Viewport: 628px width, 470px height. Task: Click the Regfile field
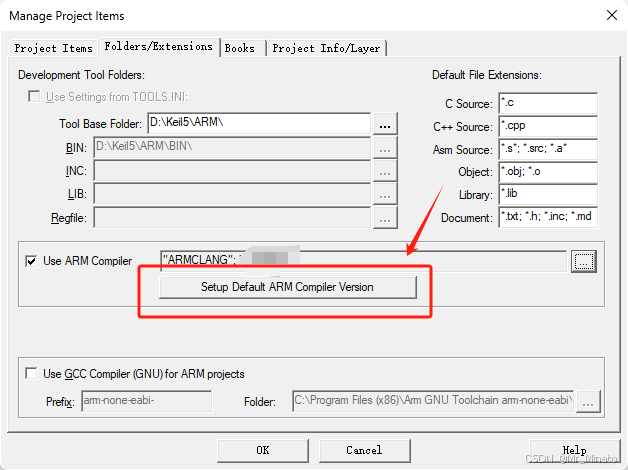tap(232, 218)
